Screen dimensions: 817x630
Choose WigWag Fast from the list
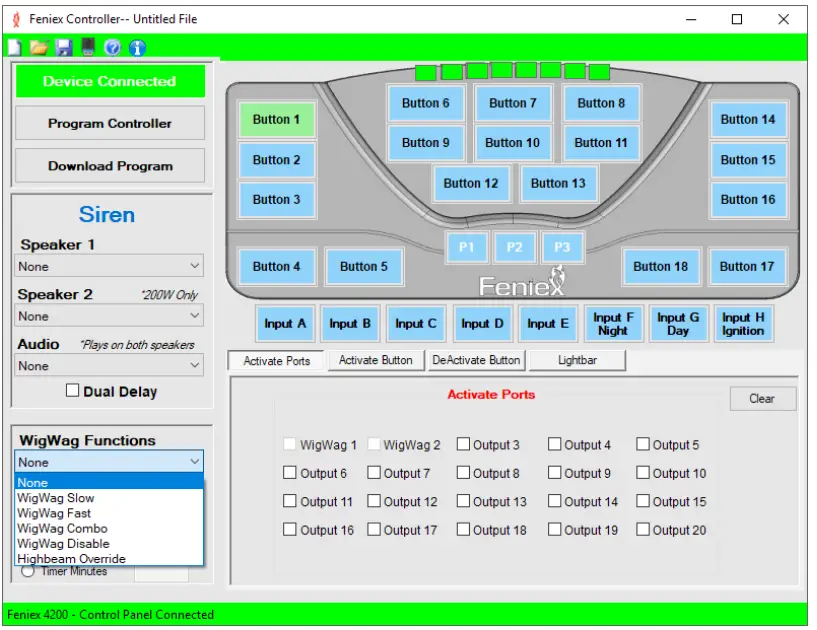[x=109, y=513]
